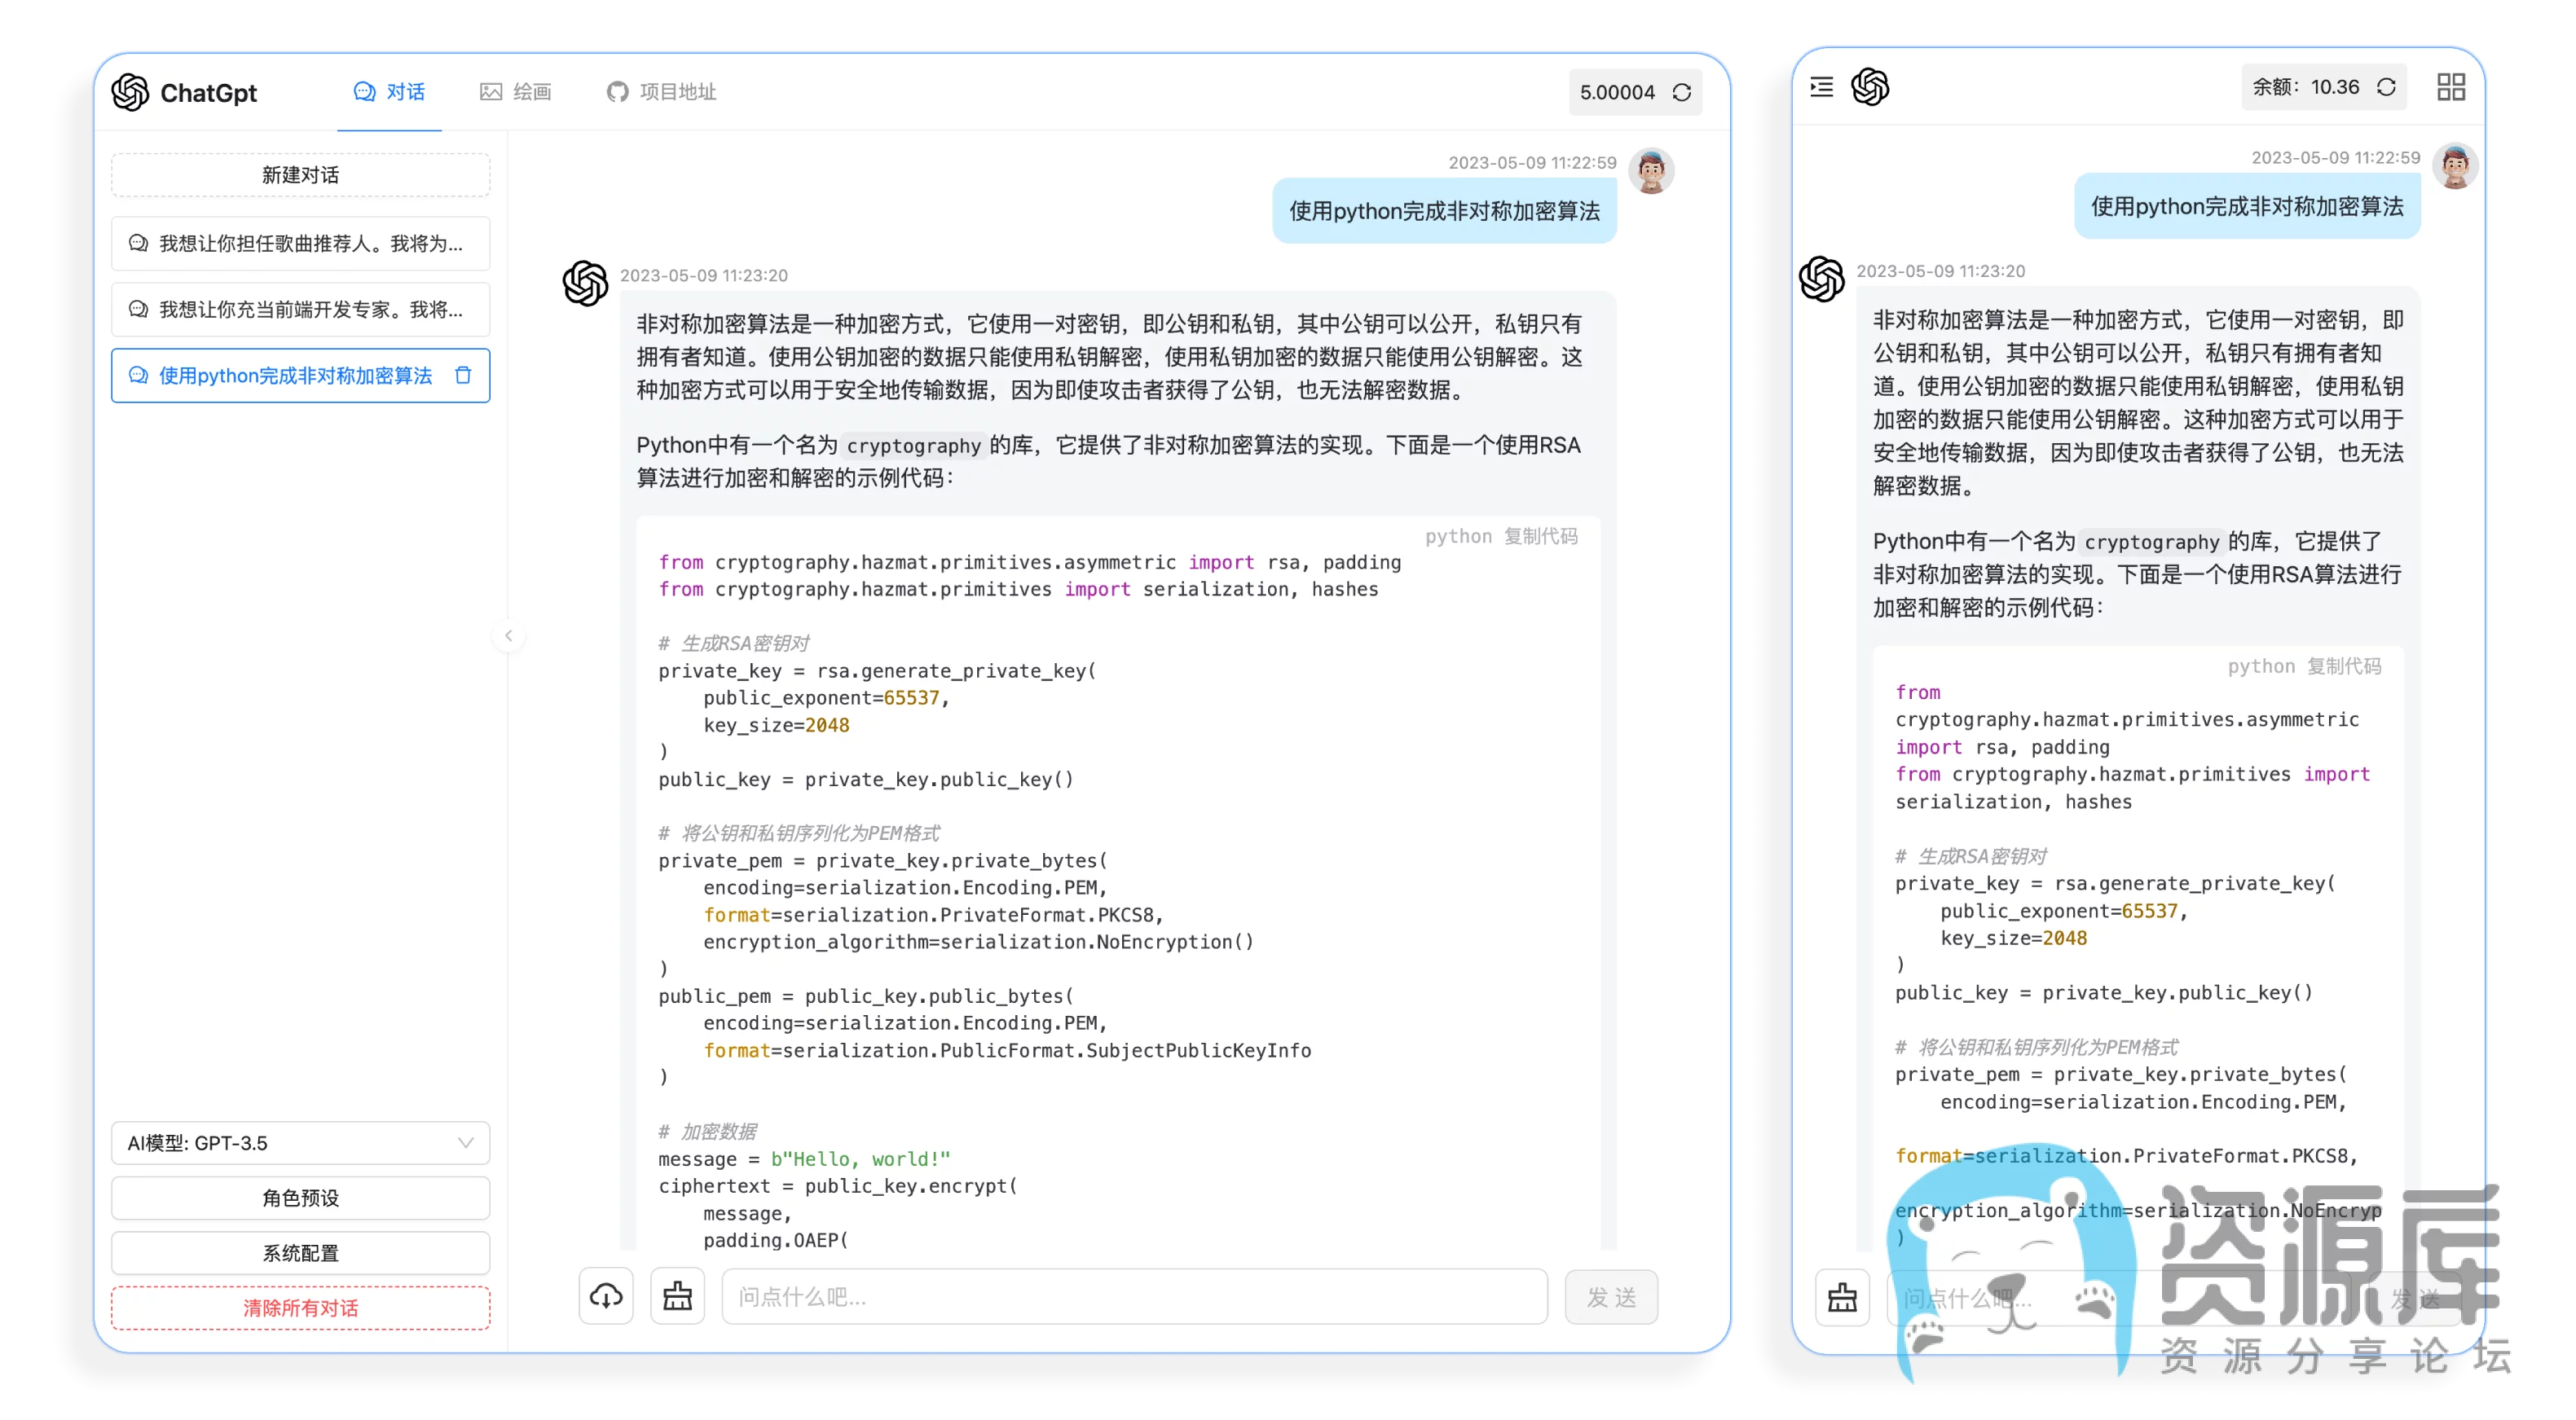Viewport: 2576px width, 1420px height.
Task: Click the grid apps icon in mobile view
Action: pos(2451,87)
